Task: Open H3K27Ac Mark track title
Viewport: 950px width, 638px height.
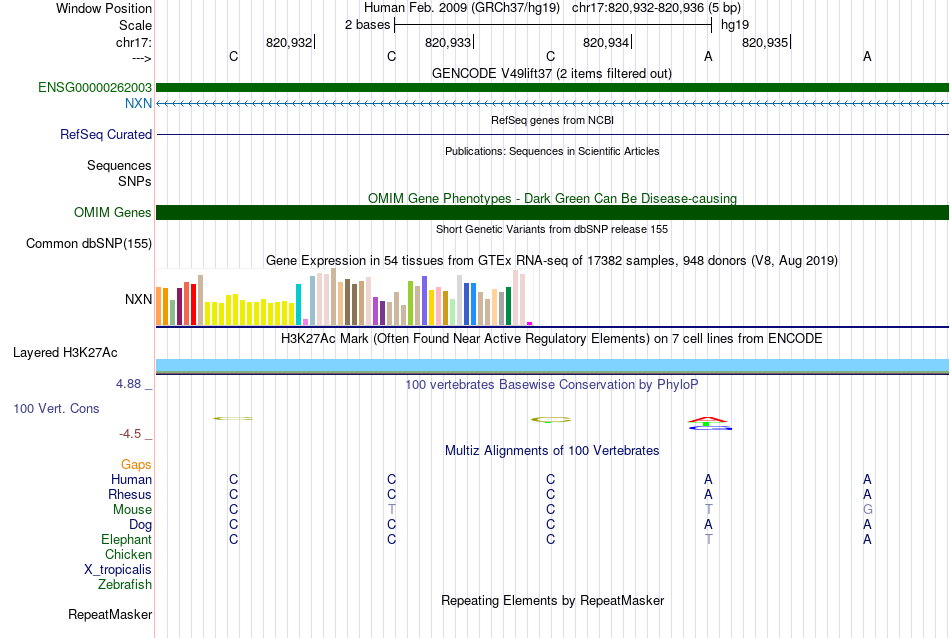Action: coord(552,338)
